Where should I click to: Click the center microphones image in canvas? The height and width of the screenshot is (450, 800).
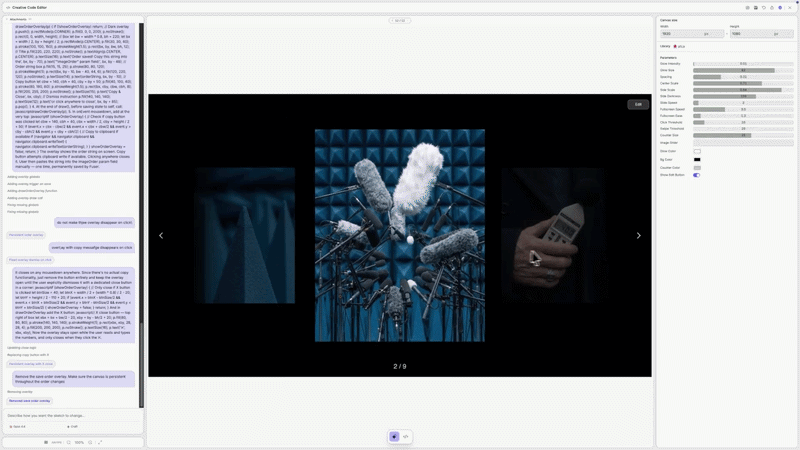point(399,235)
